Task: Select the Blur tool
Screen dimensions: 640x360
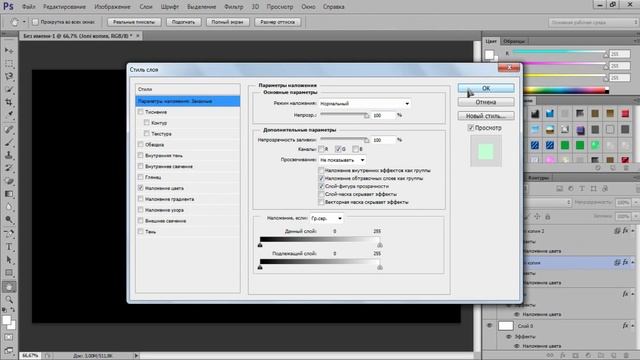Action: pos(9,207)
